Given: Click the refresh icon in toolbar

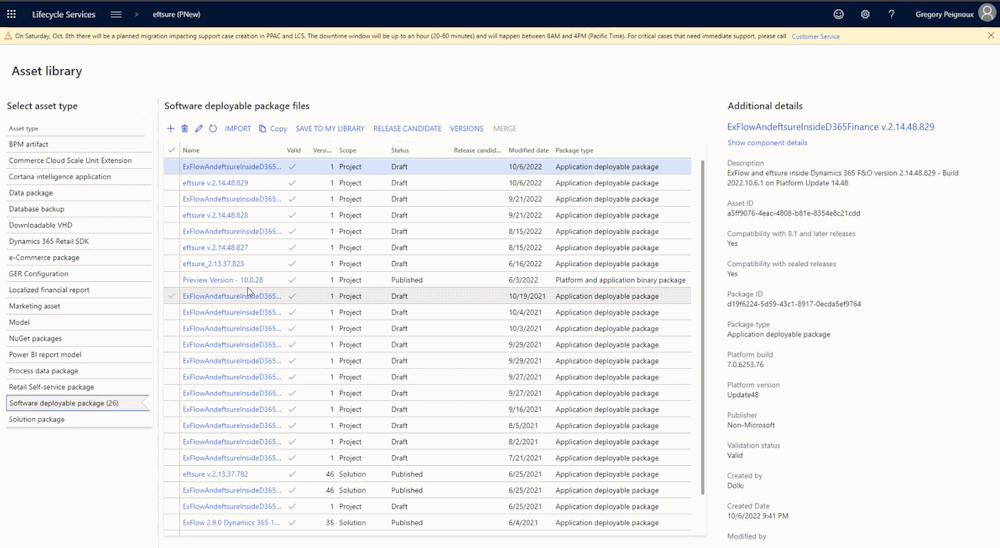Looking at the screenshot, I should point(213,128).
